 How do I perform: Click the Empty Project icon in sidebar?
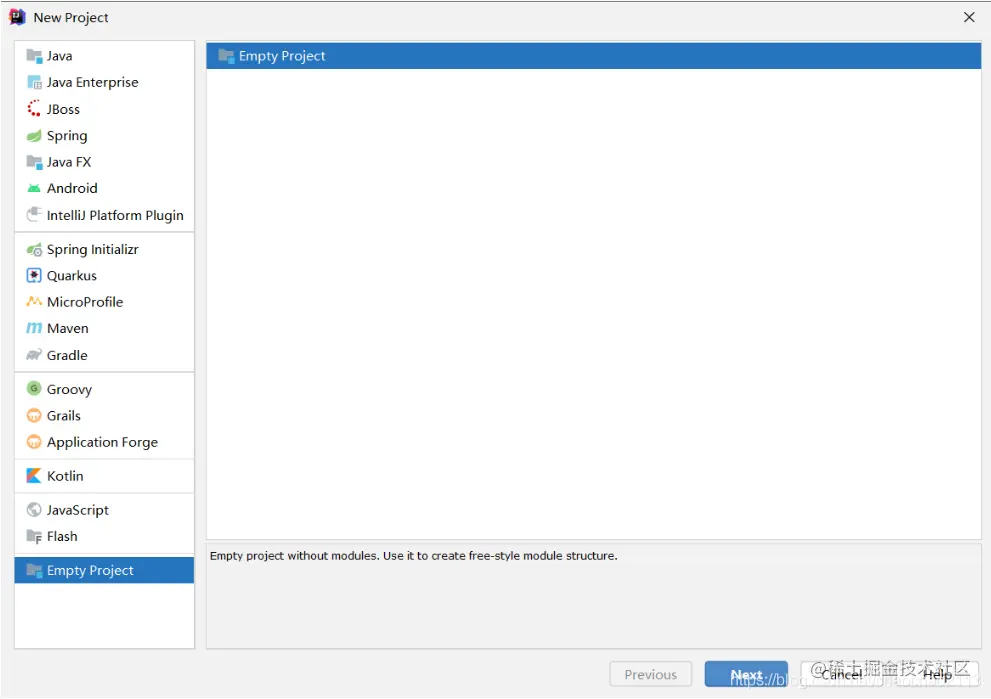[x=34, y=570]
